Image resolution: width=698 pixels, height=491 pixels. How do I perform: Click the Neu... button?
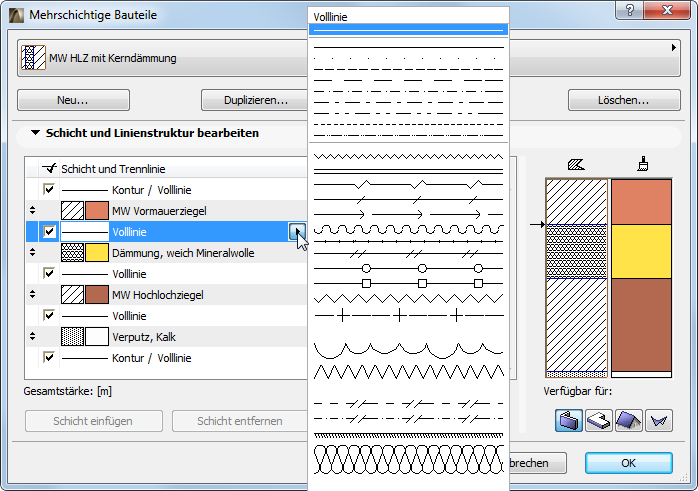tap(73, 100)
